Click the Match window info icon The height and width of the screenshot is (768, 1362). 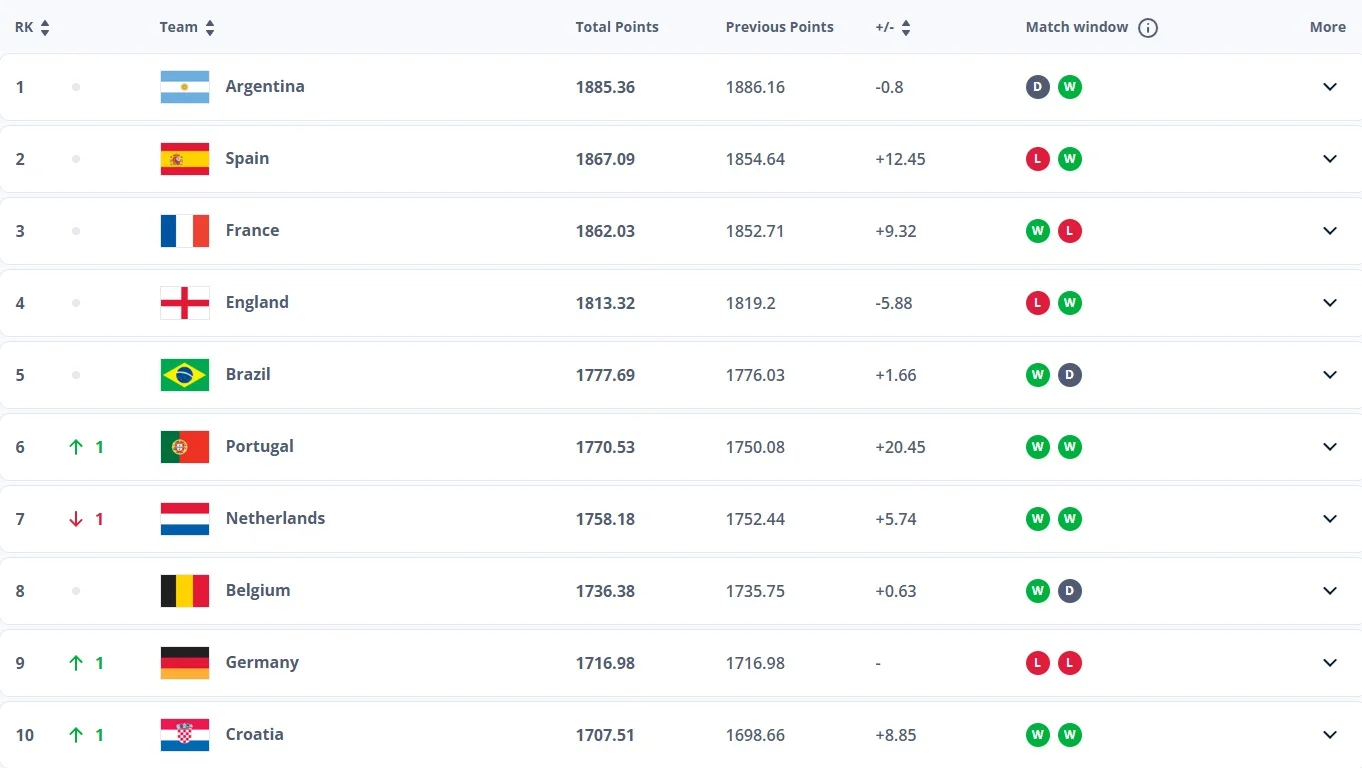pos(1148,28)
